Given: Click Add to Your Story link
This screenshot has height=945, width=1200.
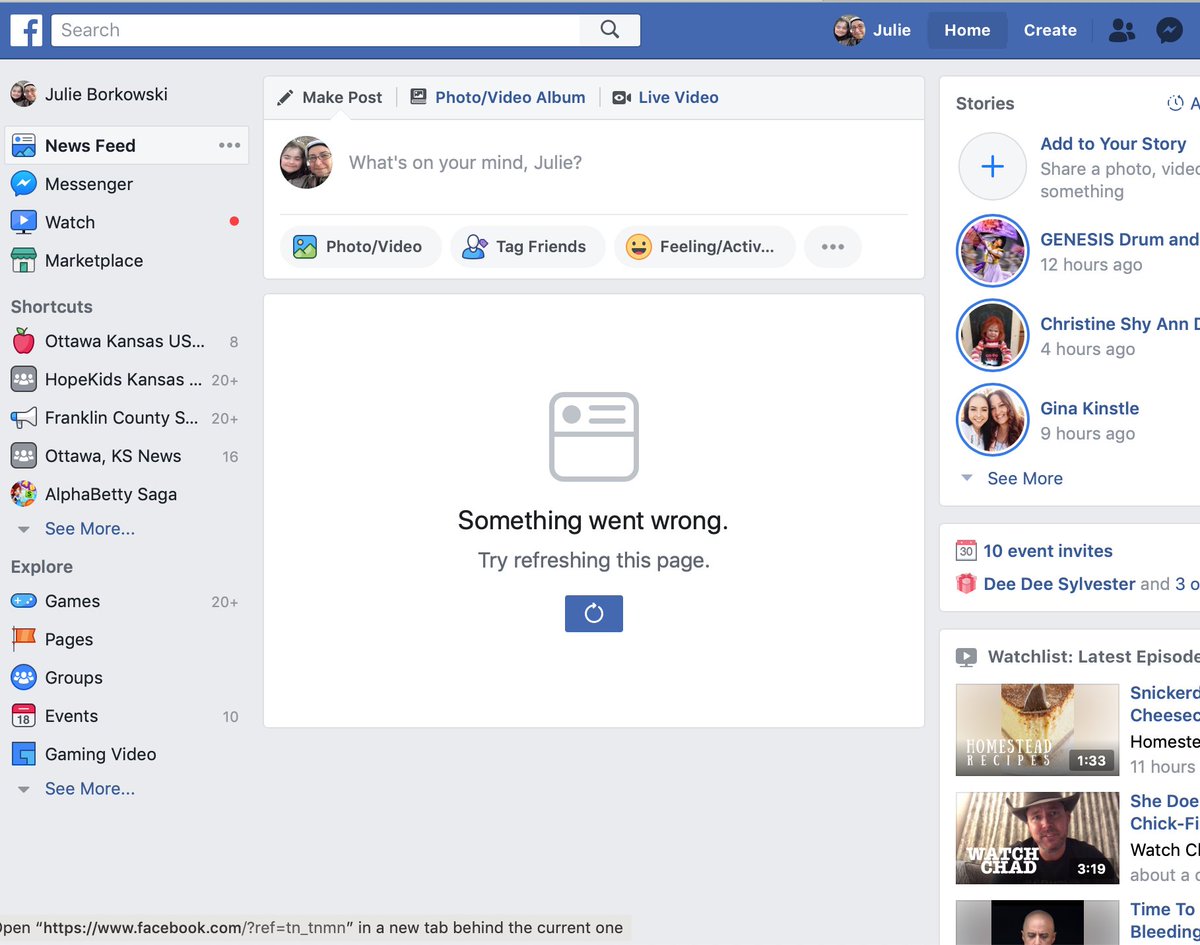Looking at the screenshot, I should point(1113,144).
